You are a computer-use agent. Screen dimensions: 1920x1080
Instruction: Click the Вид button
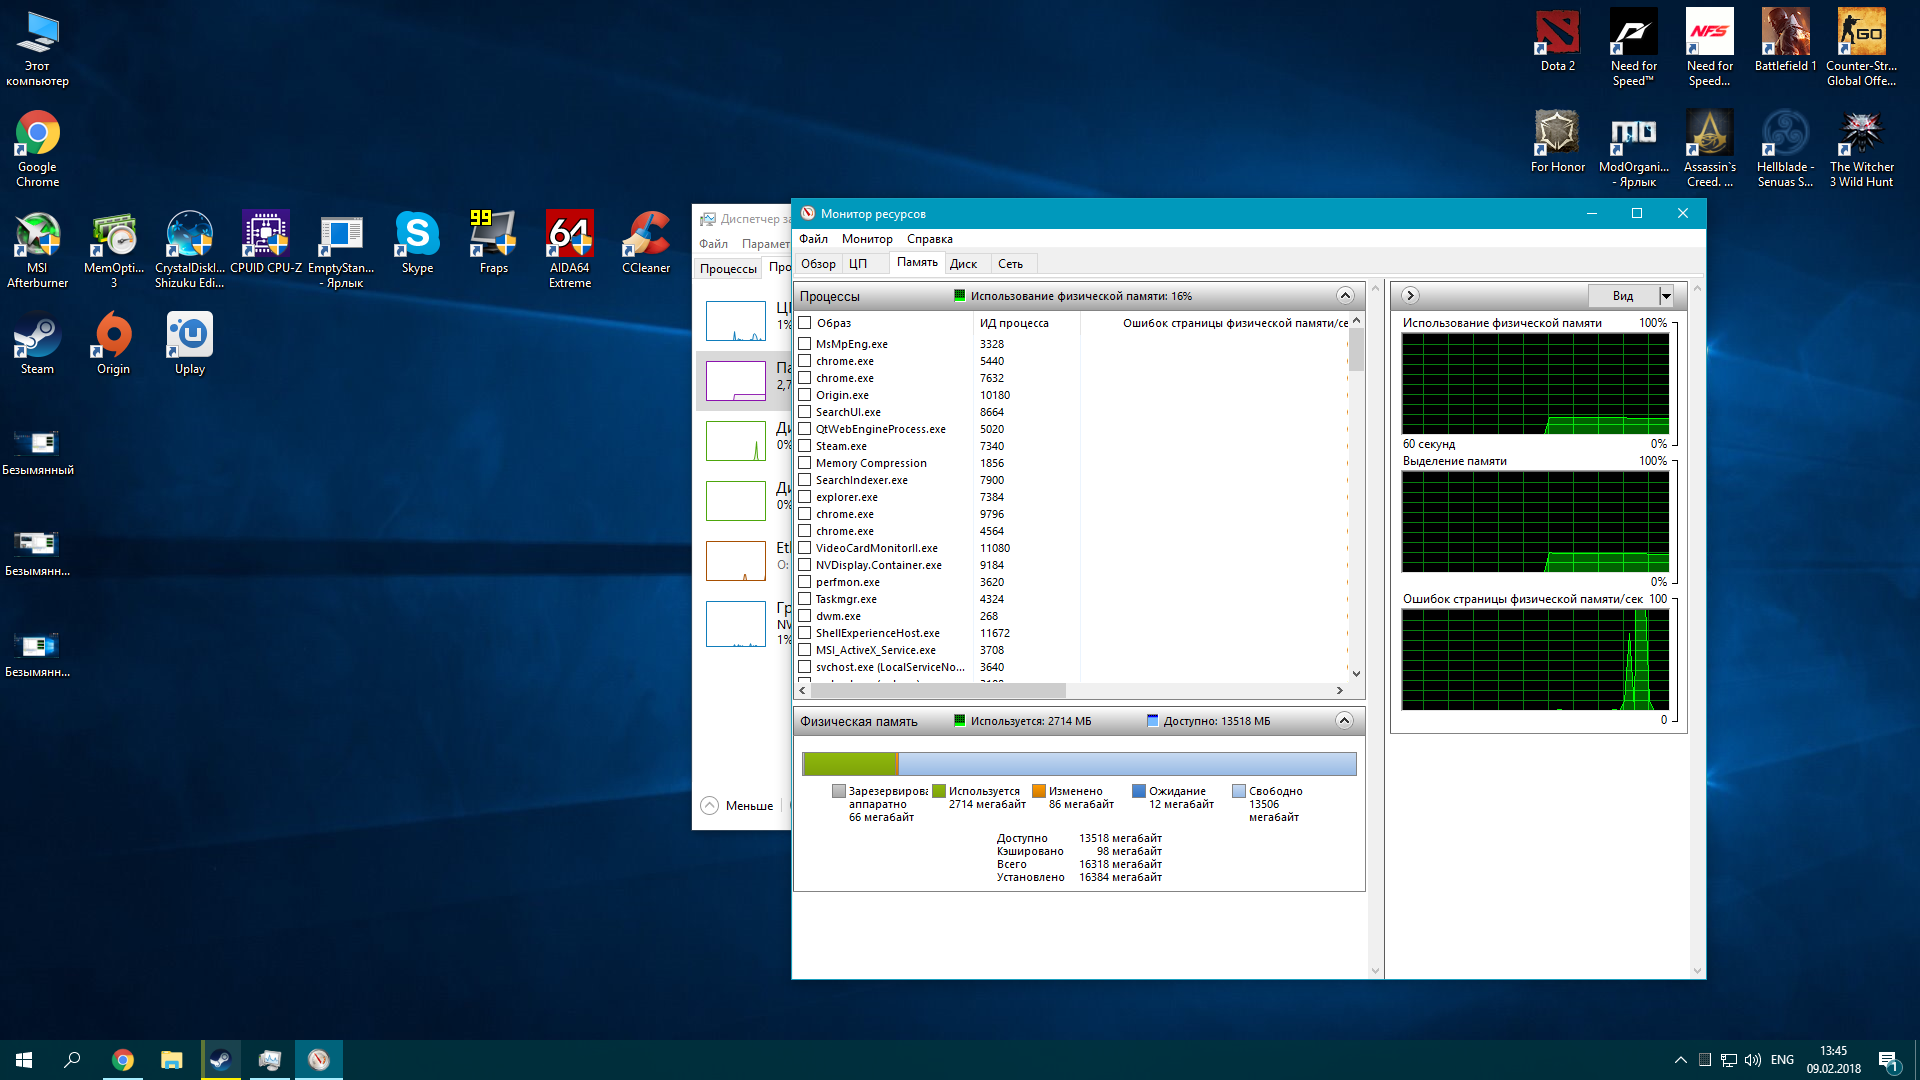click(1623, 295)
